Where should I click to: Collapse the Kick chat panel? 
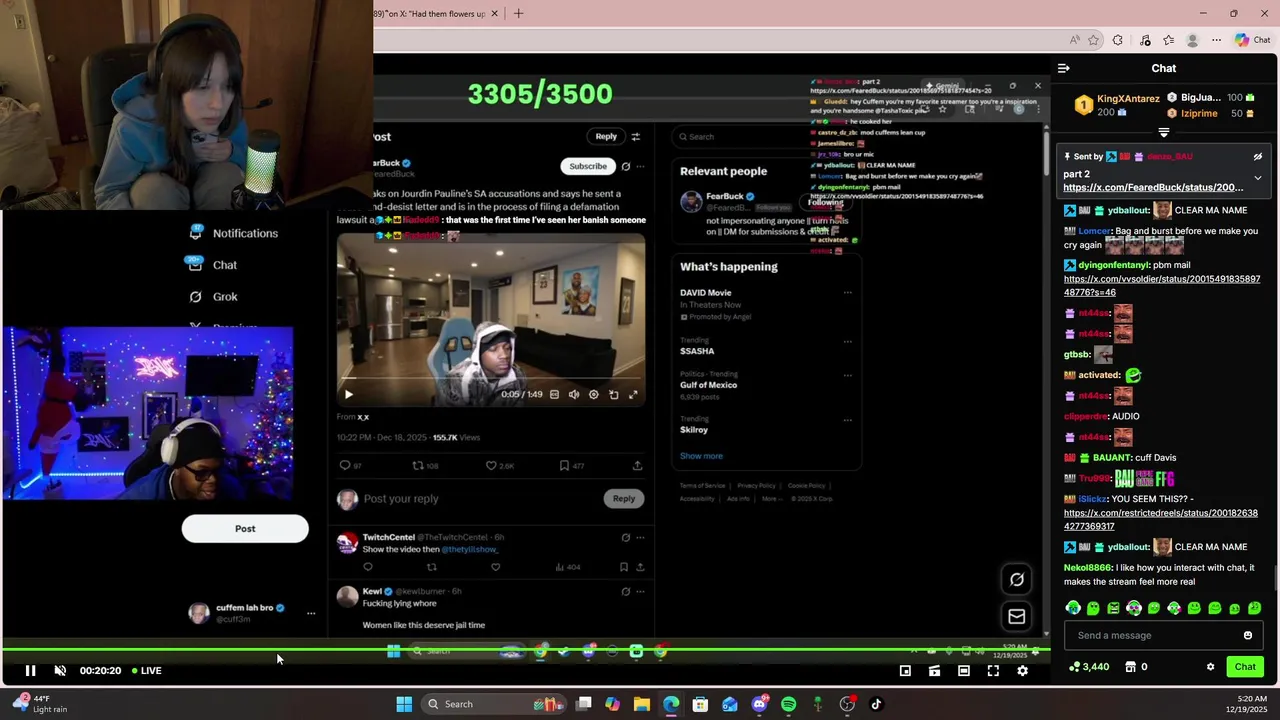1064,68
